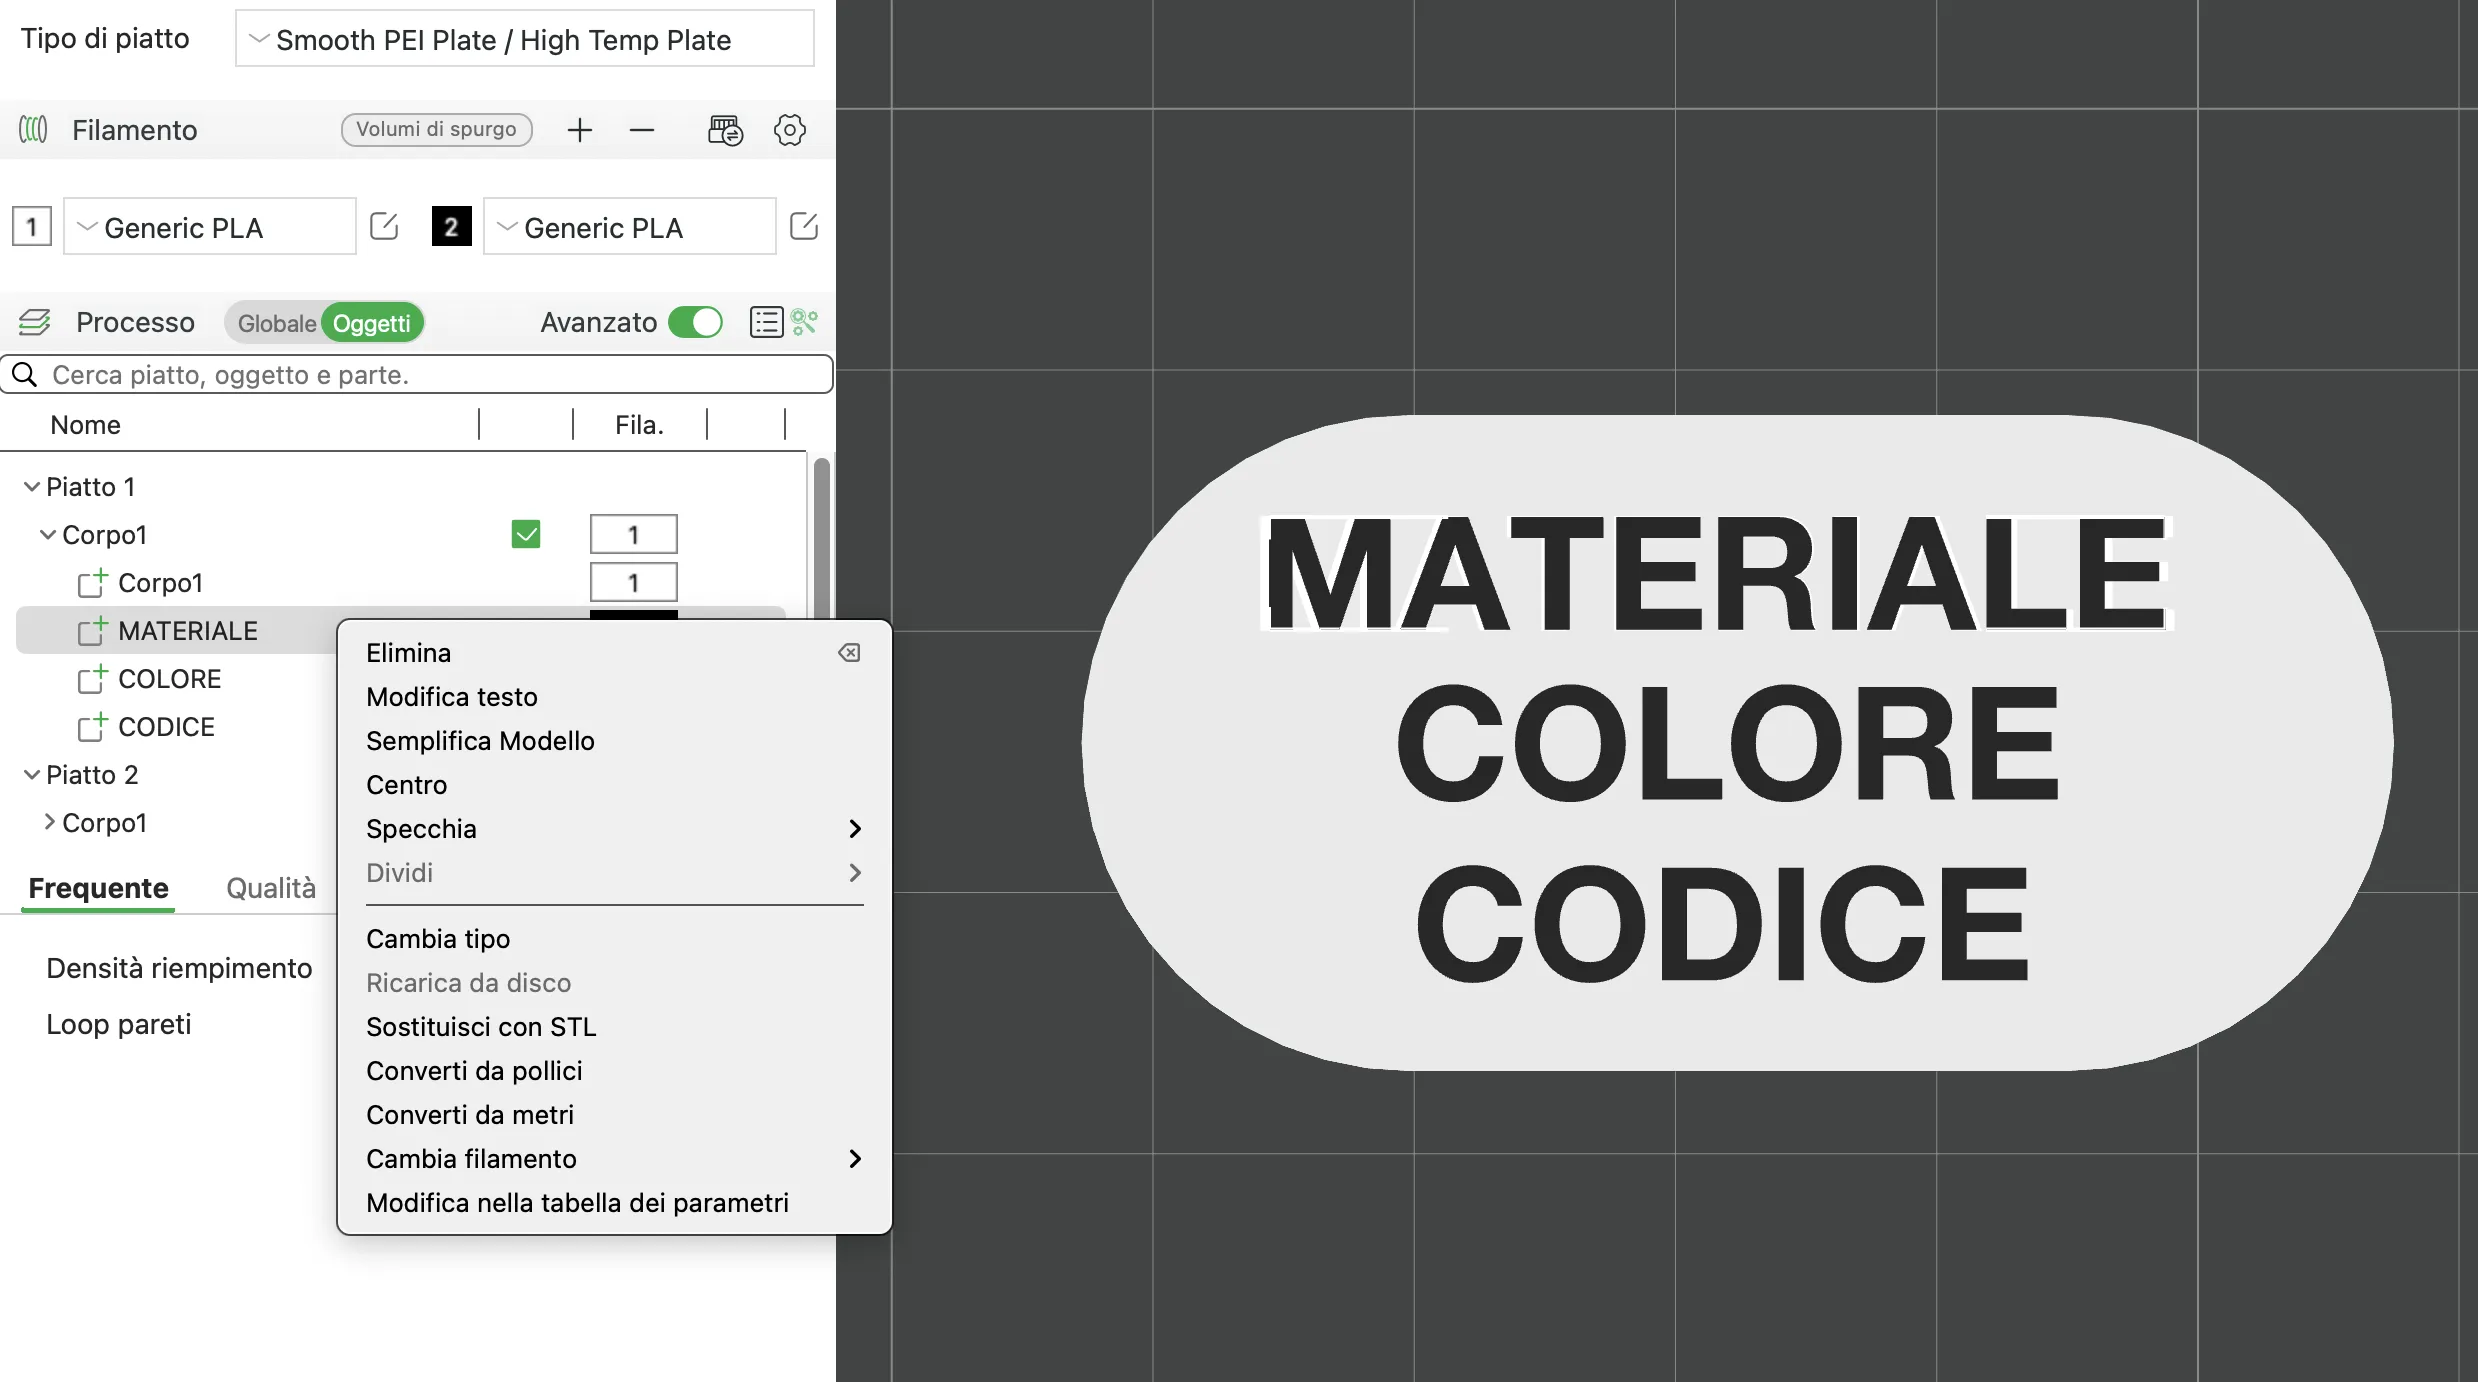Uncheck the Corpo1 printable checkbox
The image size is (2478, 1382).
coord(526,535)
